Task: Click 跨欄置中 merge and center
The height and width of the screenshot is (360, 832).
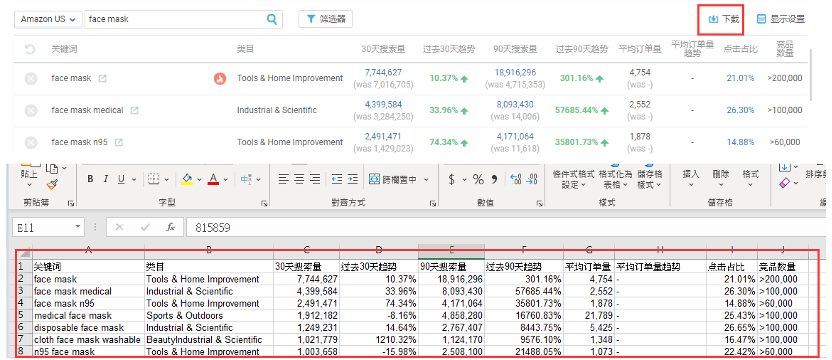Action: pos(392,179)
